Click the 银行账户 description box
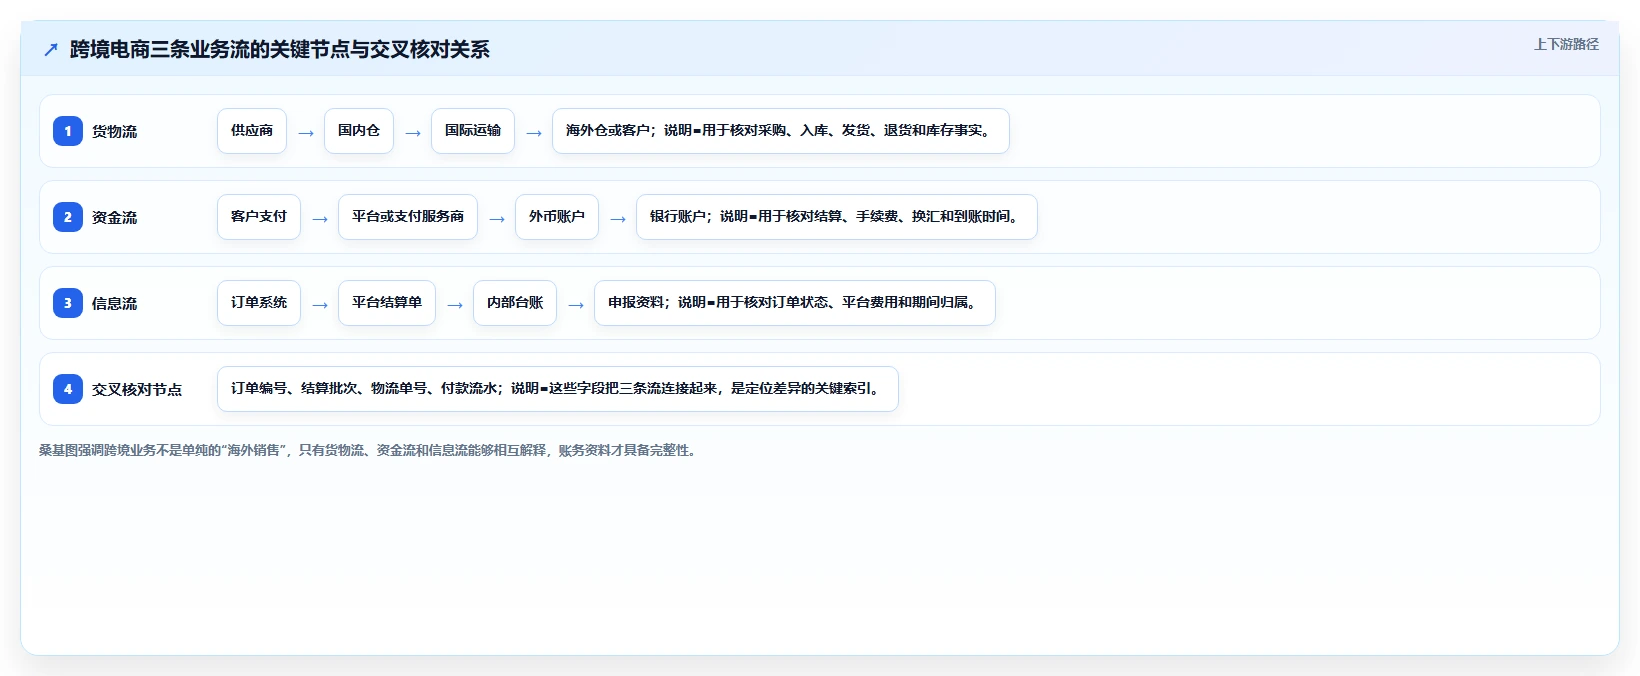 [837, 217]
